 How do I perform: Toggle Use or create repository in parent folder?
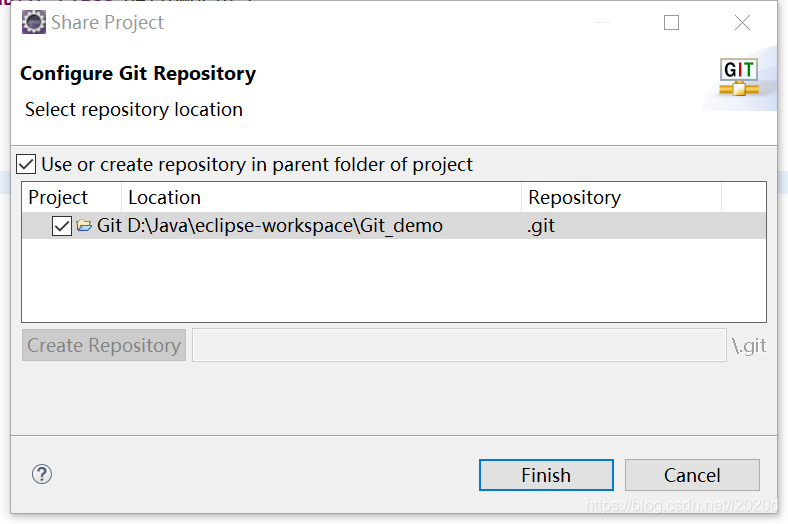tap(26, 164)
